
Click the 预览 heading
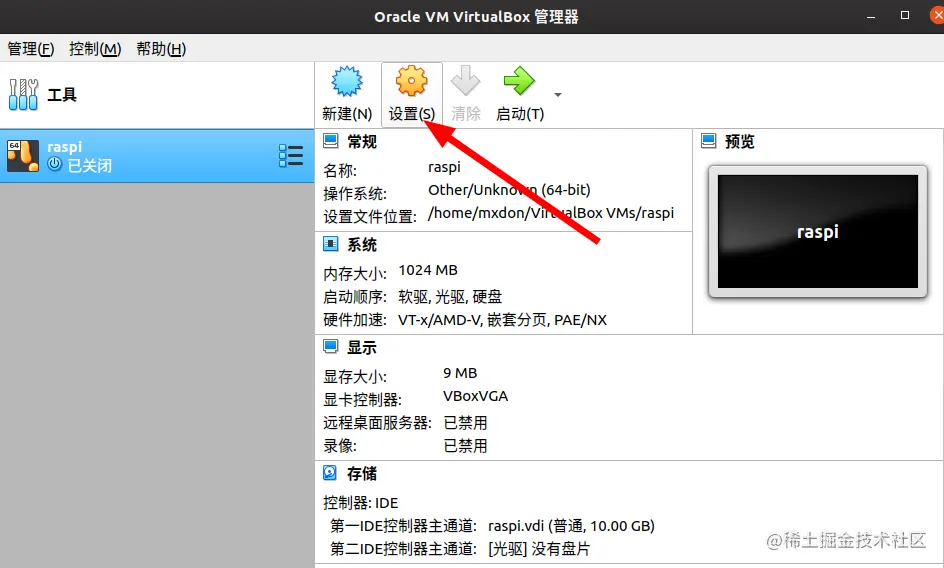pos(740,142)
